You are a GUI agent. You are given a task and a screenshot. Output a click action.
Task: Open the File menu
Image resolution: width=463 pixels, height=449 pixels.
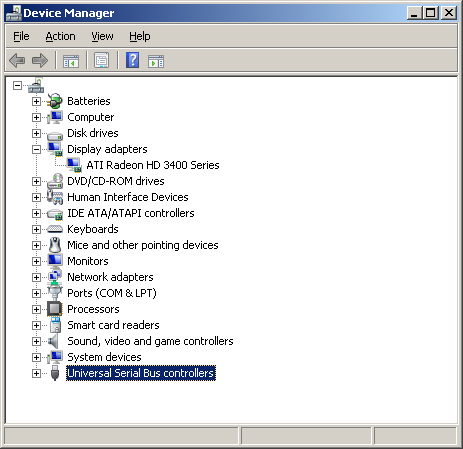[x=21, y=36]
